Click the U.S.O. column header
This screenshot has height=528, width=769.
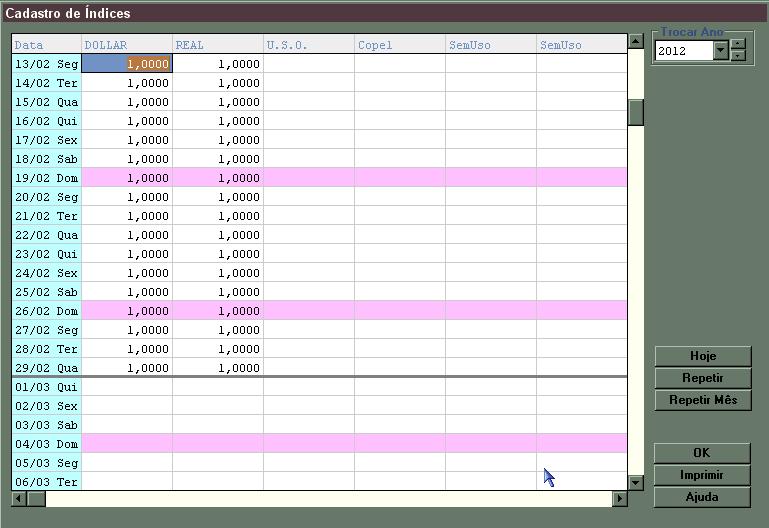[x=309, y=45]
